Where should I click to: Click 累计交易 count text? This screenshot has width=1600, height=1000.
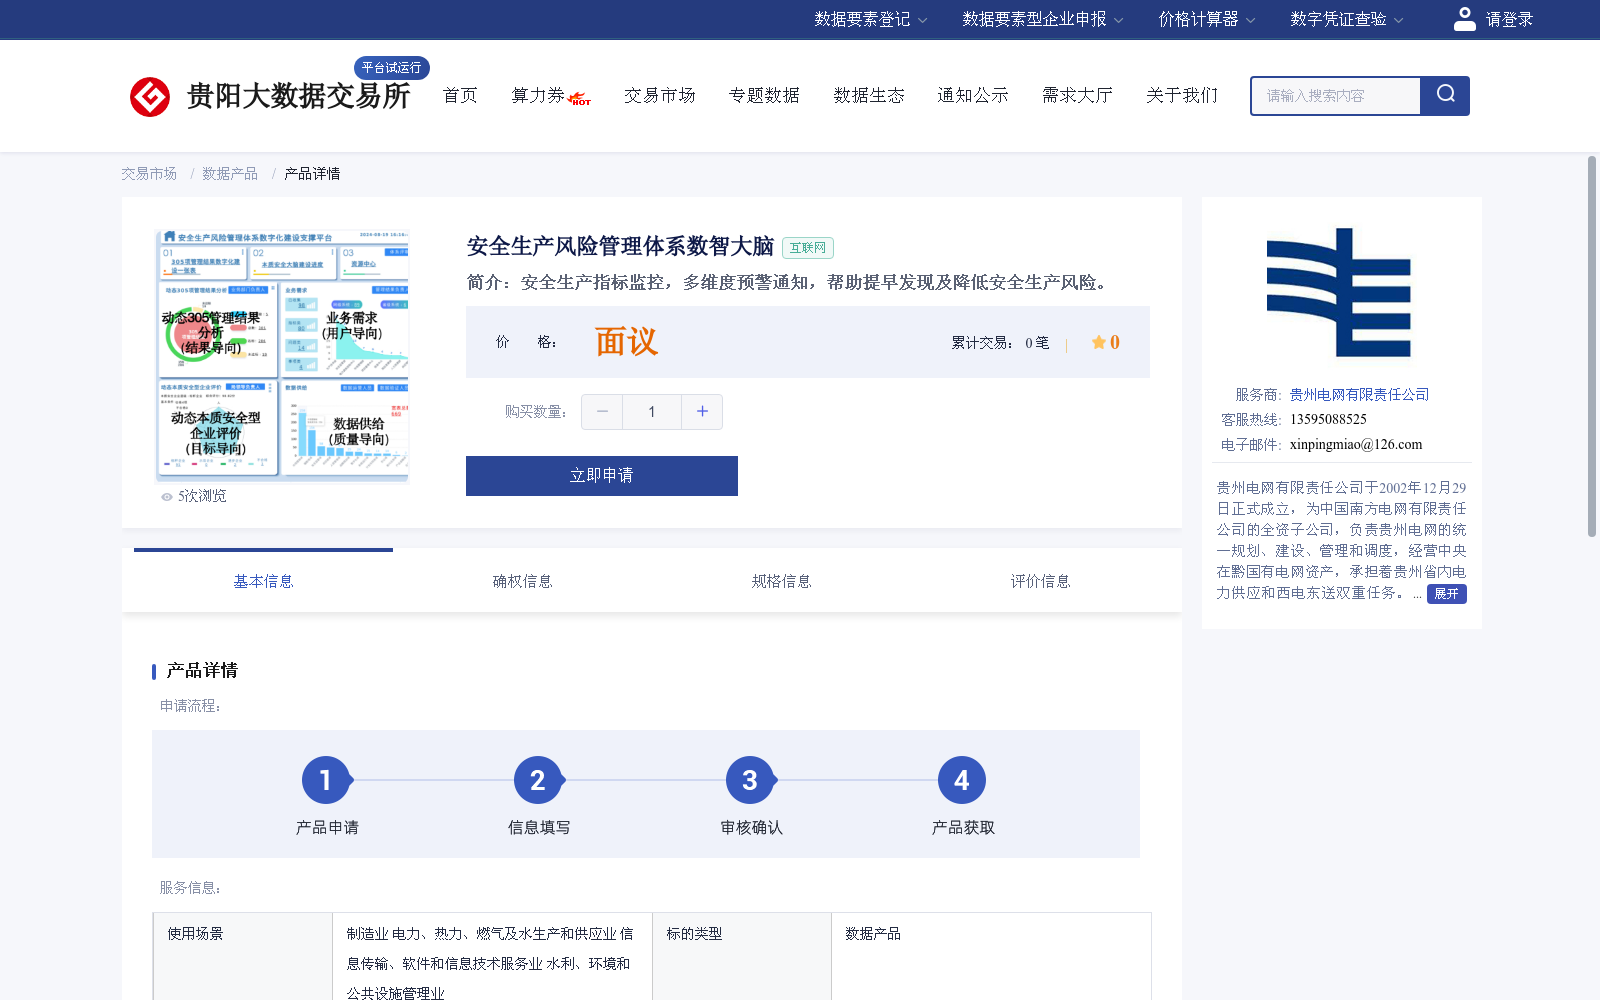1000,343
